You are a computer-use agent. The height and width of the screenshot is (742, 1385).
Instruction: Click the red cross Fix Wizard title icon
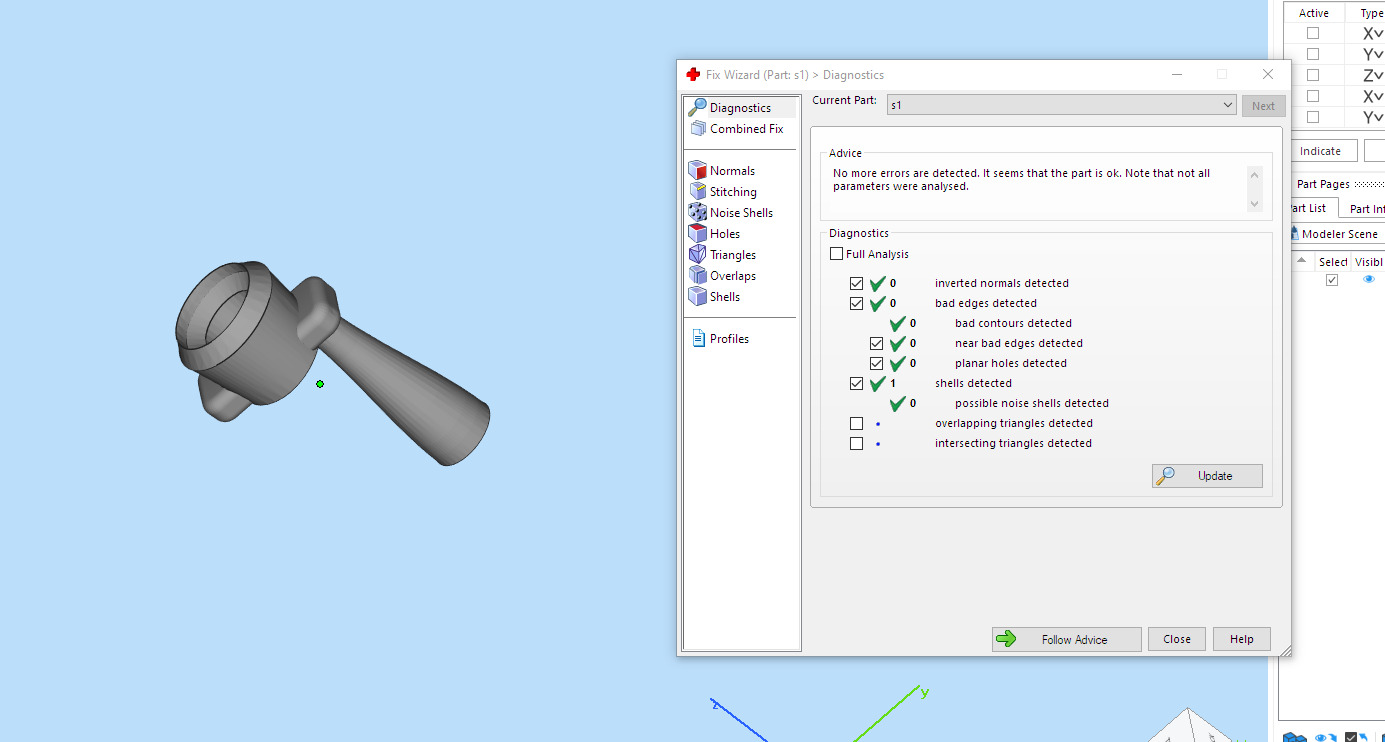693,75
